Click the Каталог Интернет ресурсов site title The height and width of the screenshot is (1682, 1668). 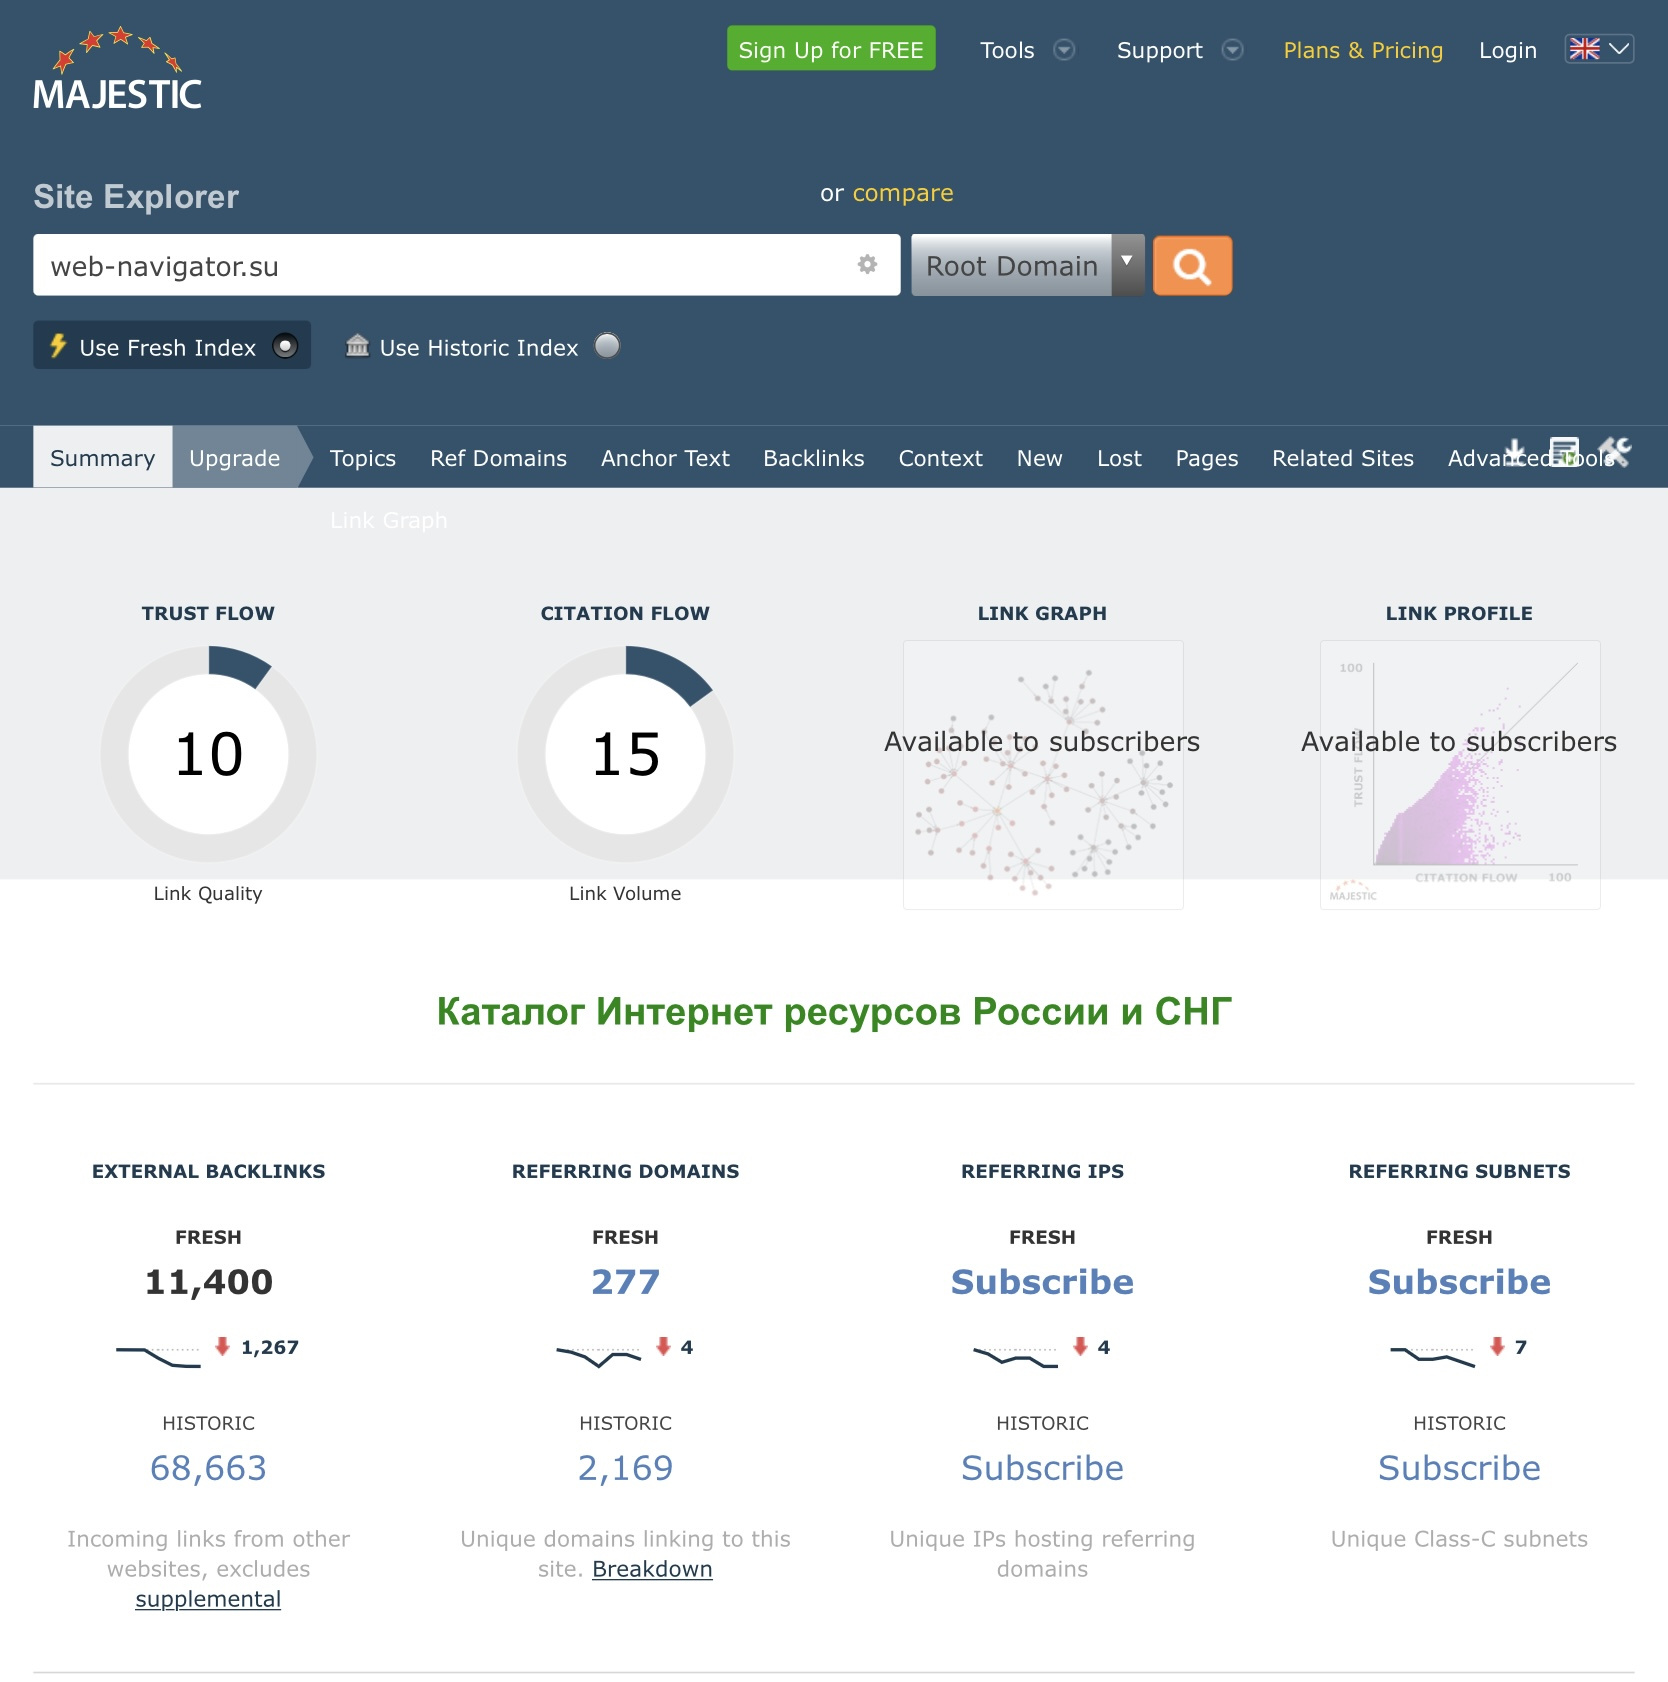[834, 1011]
